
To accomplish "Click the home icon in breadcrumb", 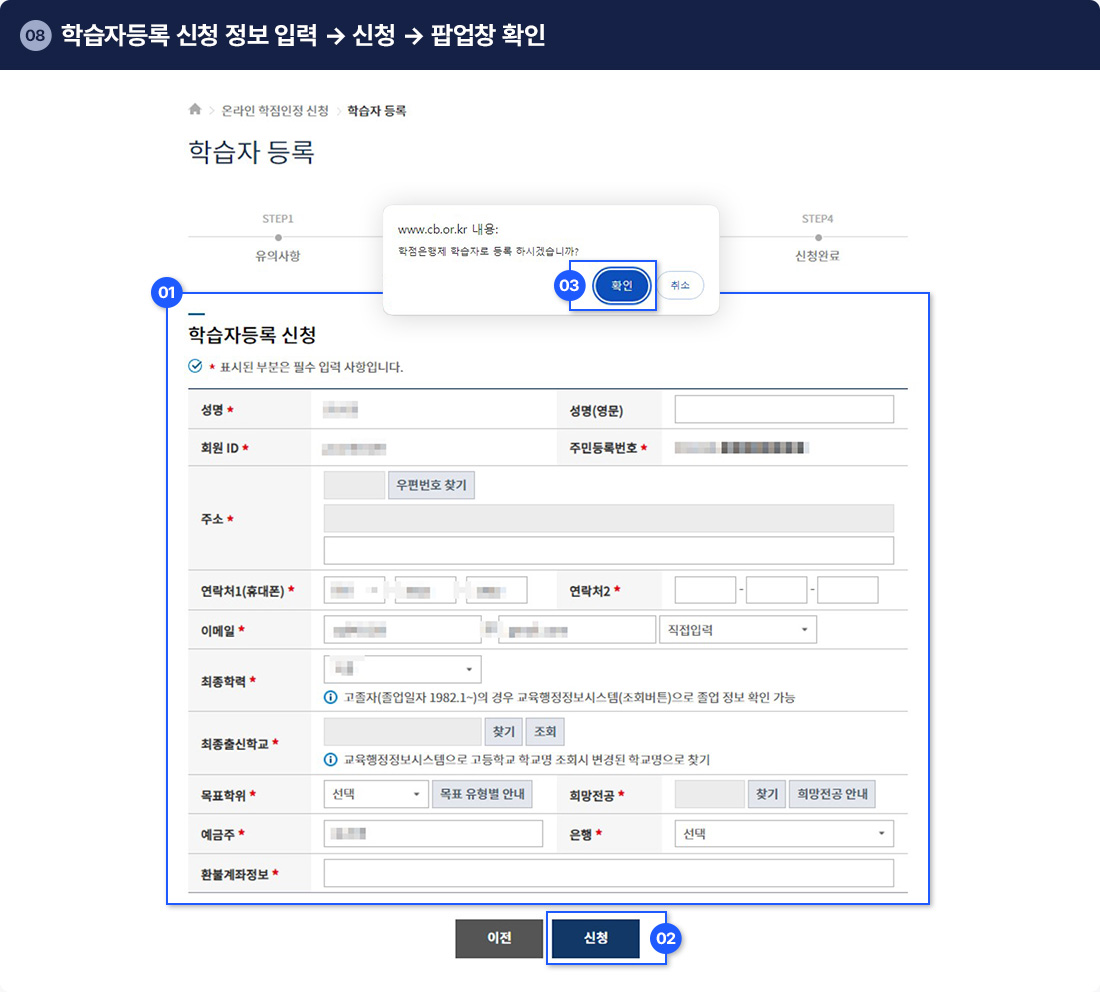I will (x=195, y=110).
